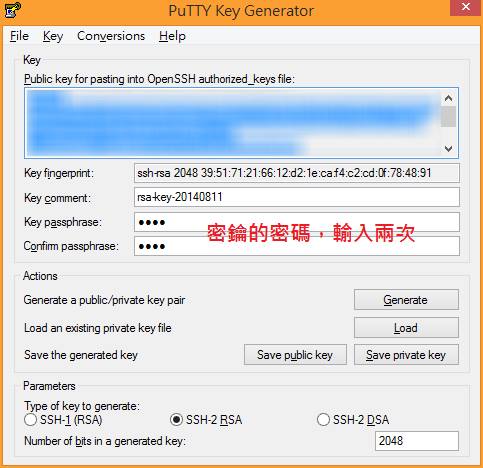The height and width of the screenshot is (468, 483).
Task: Click into the Key passphrase field
Action: [x=297, y=222]
